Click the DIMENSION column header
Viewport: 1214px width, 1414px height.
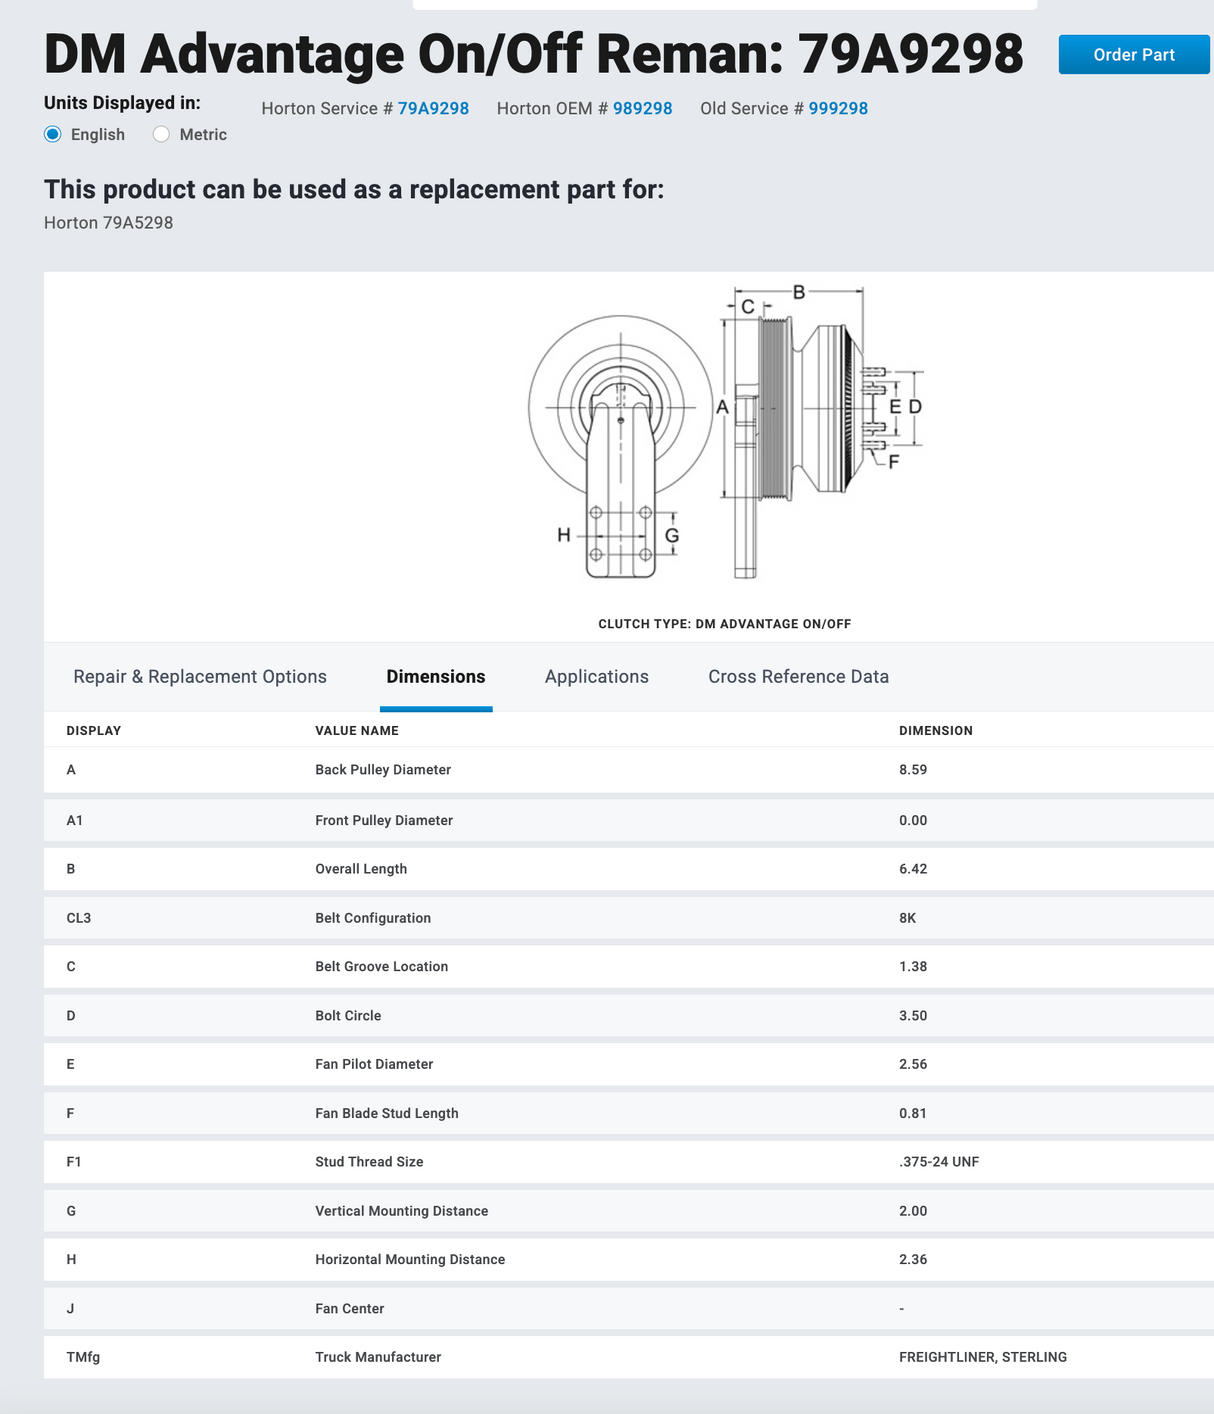tap(935, 731)
